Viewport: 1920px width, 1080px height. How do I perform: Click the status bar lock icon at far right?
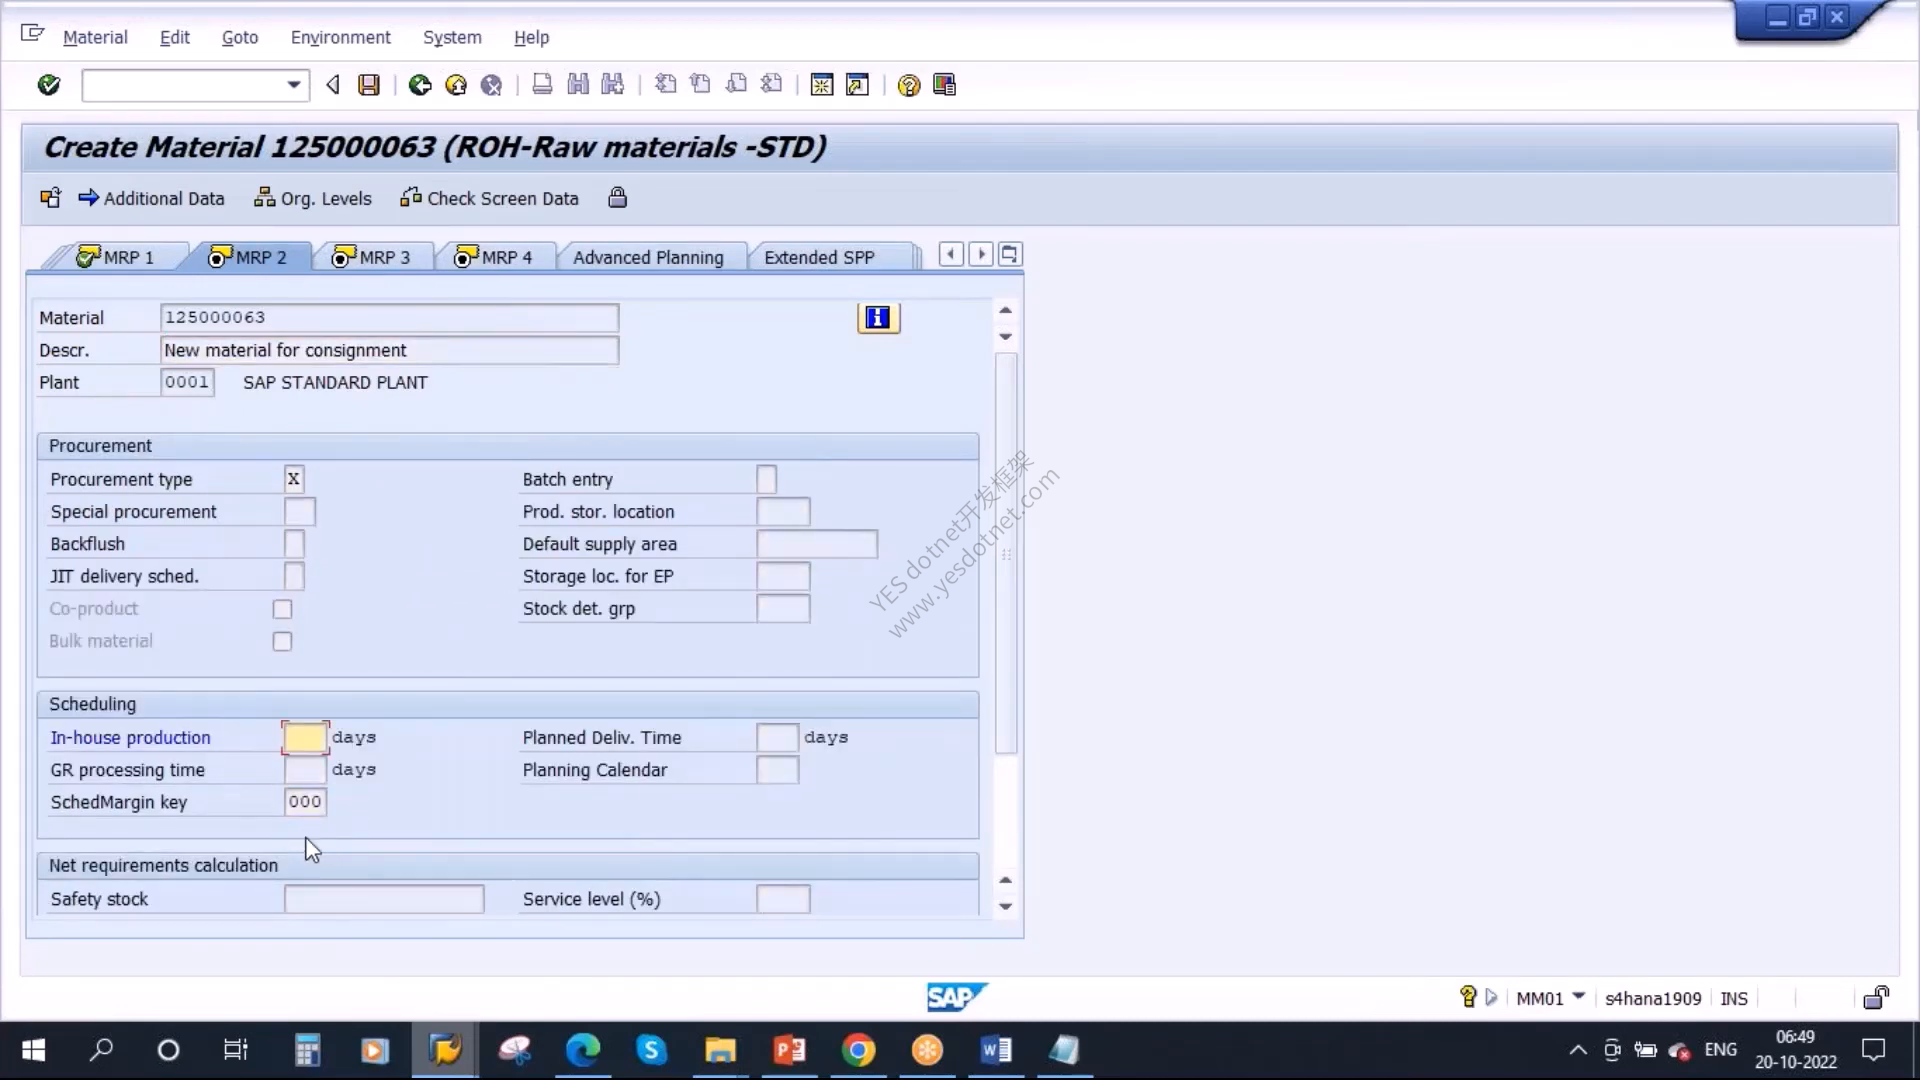point(1876,997)
